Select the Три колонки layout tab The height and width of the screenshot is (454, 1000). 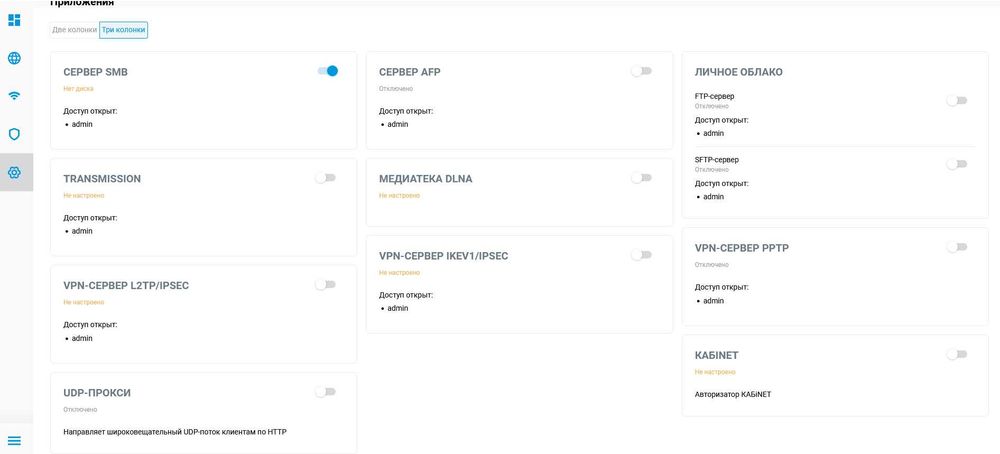coord(124,30)
